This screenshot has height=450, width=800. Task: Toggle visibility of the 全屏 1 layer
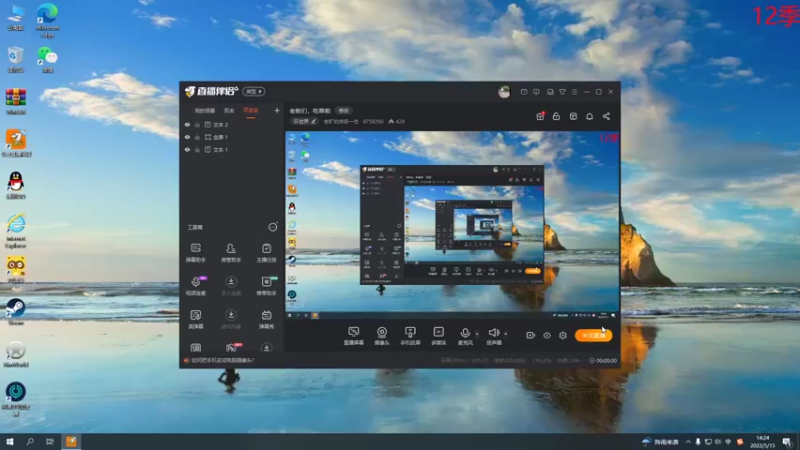tap(187, 137)
